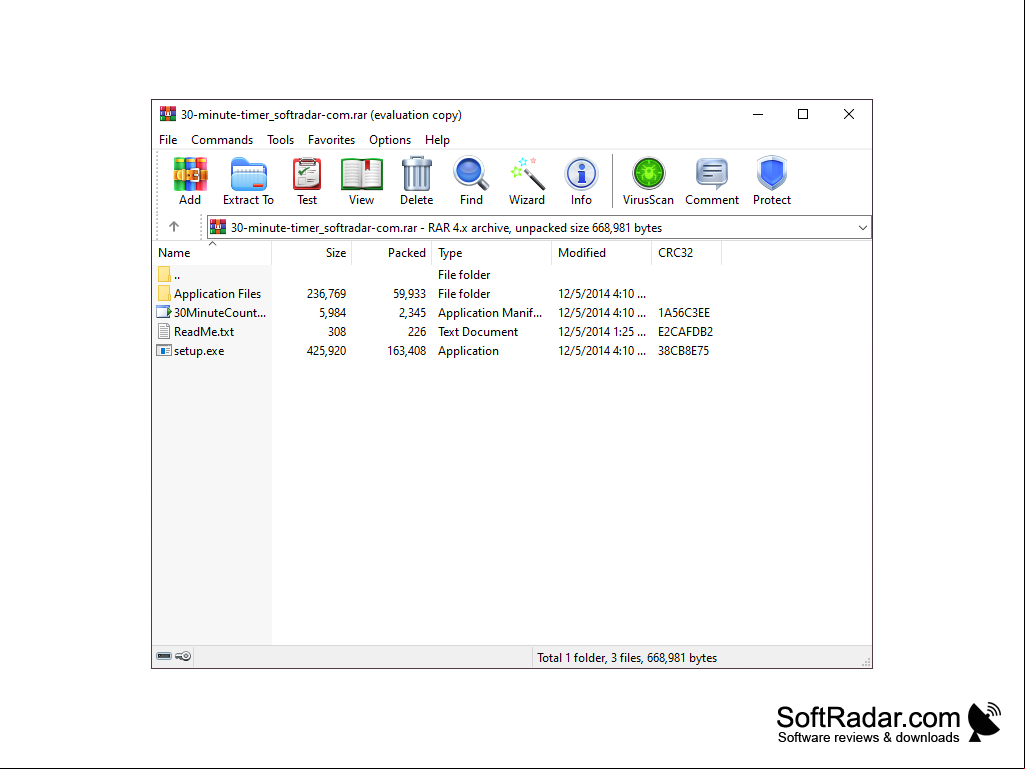Click the Application Files name text
This screenshot has width=1025, height=769.
click(217, 294)
